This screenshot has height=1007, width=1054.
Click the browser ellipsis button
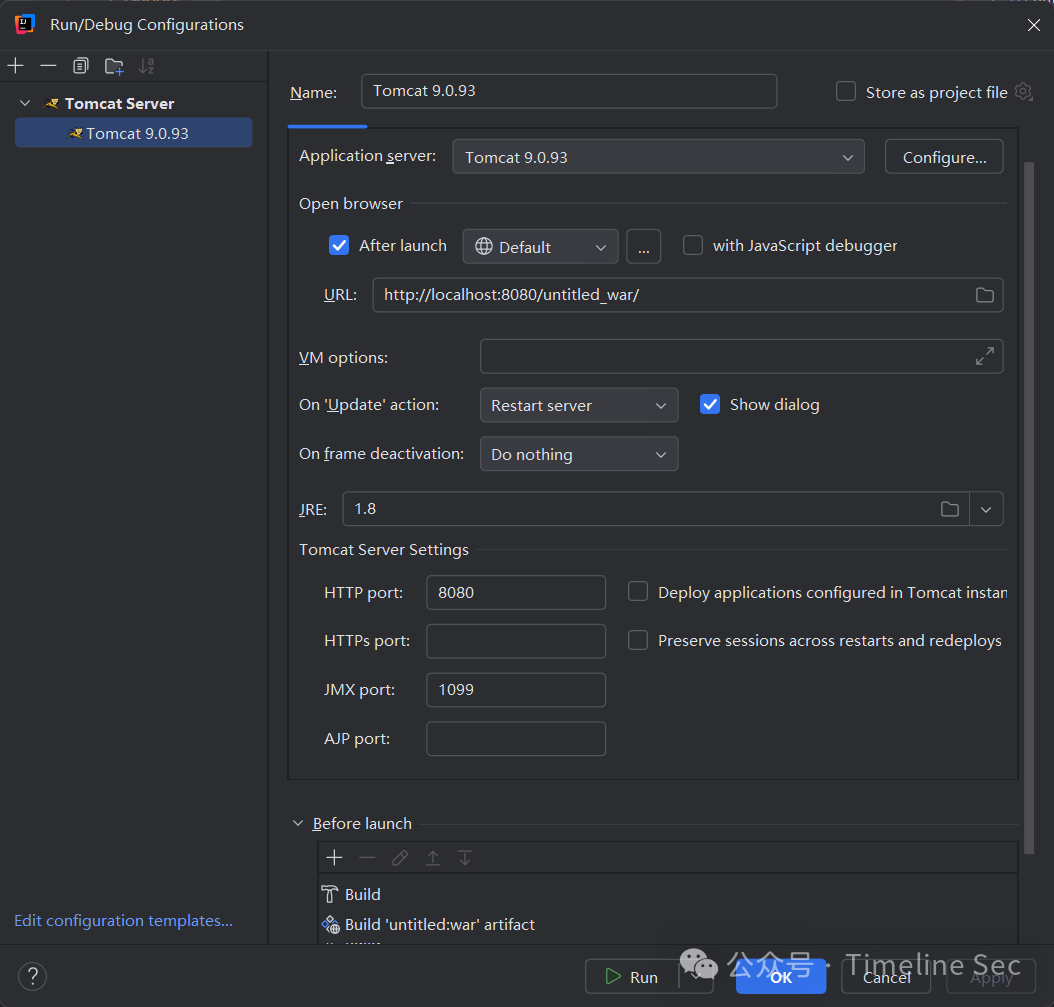tap(644, 247)
